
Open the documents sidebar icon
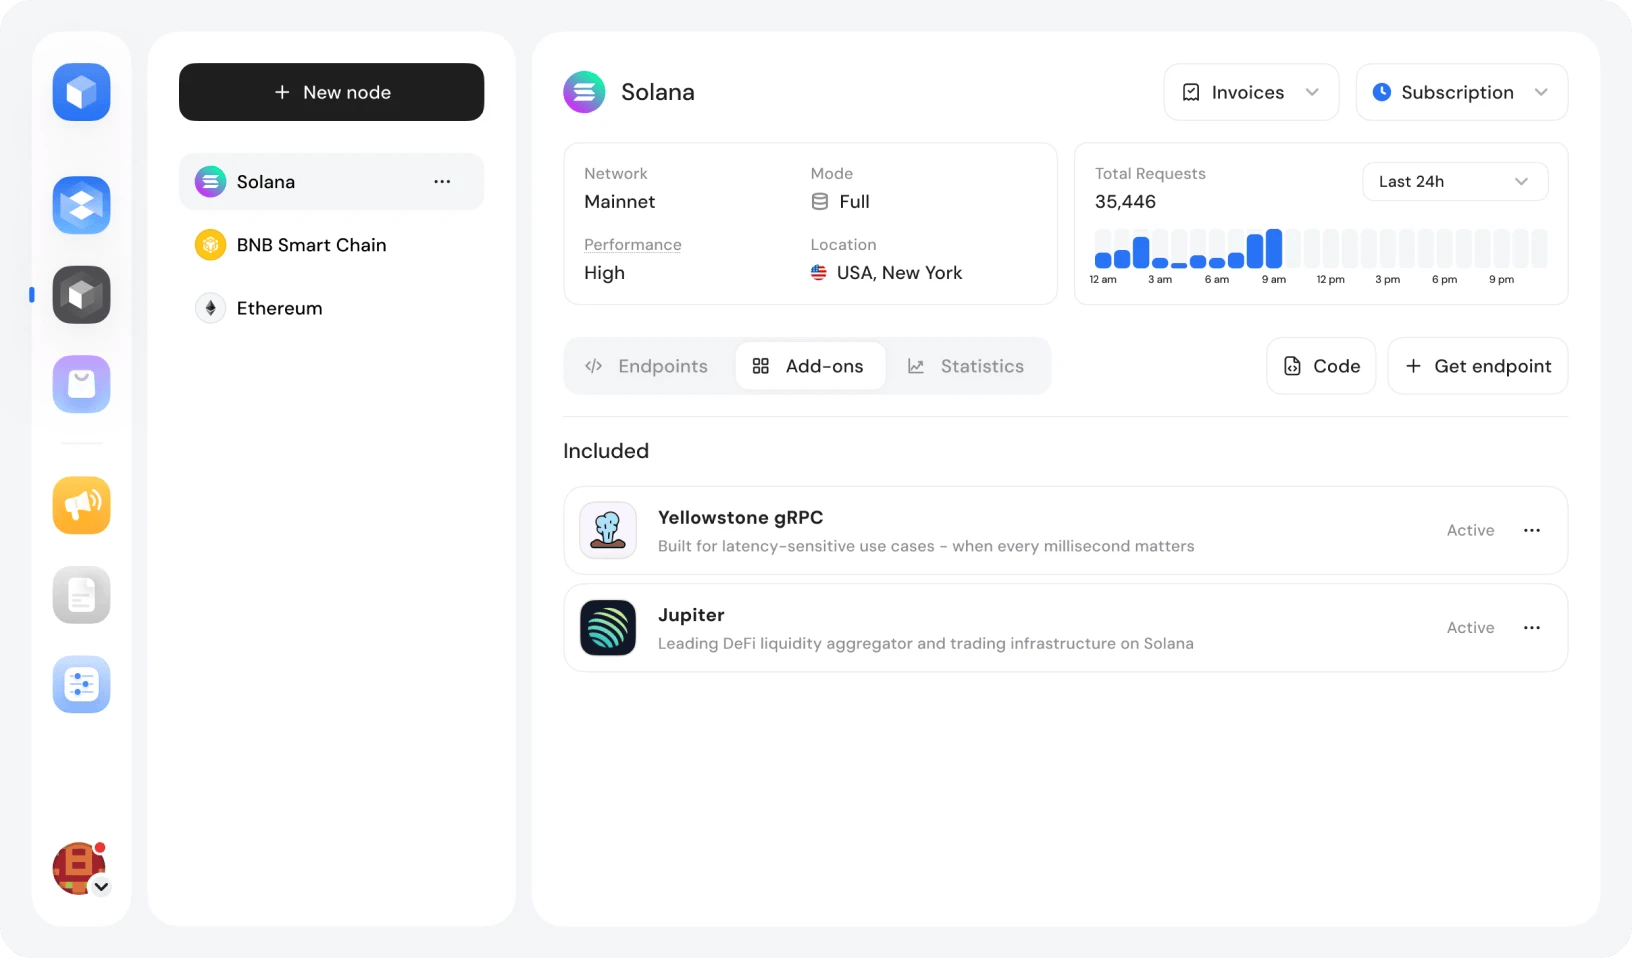81,594
